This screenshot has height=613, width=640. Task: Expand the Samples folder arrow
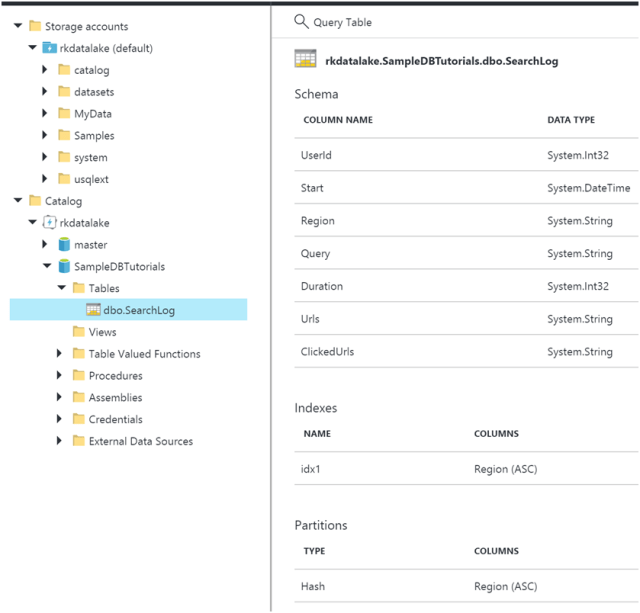[x=45, y=135]
